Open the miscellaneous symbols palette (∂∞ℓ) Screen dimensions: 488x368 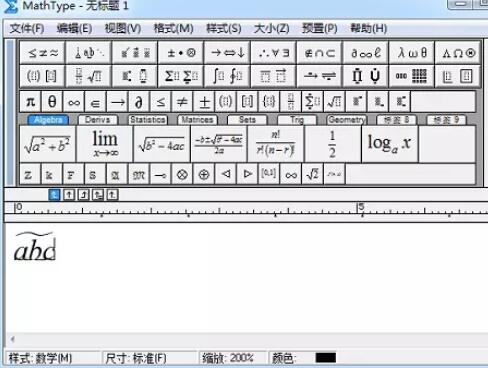(x=366, y=53)
